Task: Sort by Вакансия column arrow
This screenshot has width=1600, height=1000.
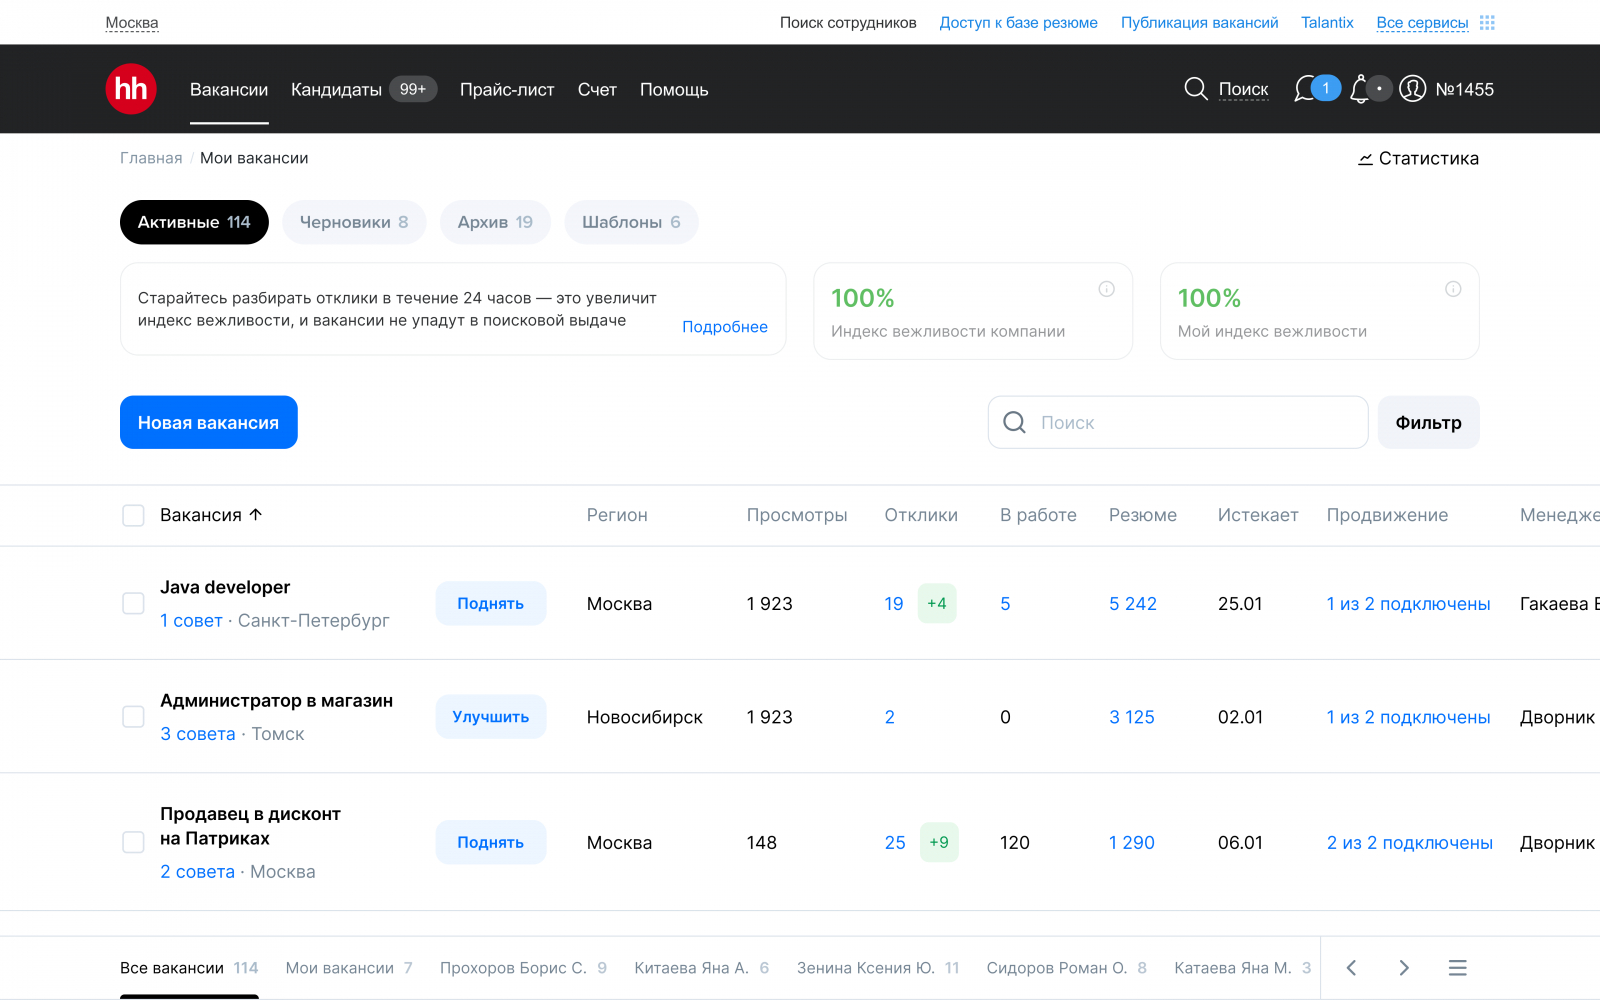Action: 255,514
